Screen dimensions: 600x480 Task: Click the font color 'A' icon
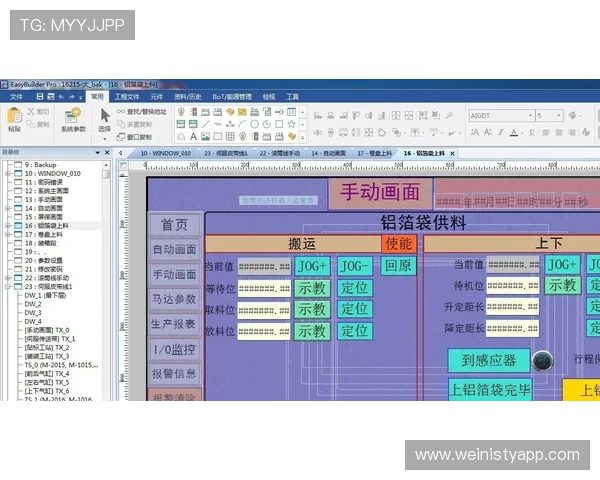pos(514,132)
